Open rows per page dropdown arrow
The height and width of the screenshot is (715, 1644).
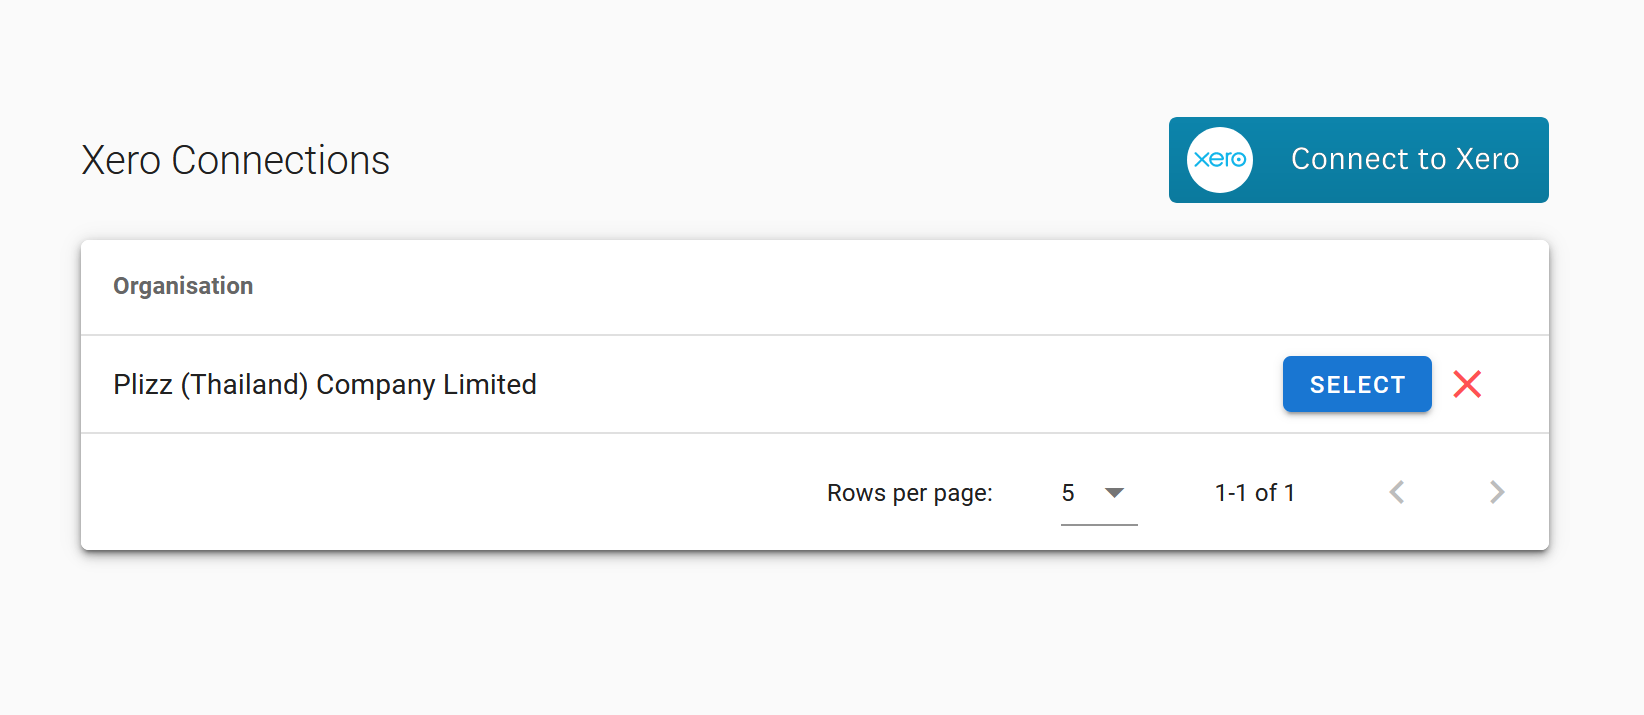point(1114,492)
